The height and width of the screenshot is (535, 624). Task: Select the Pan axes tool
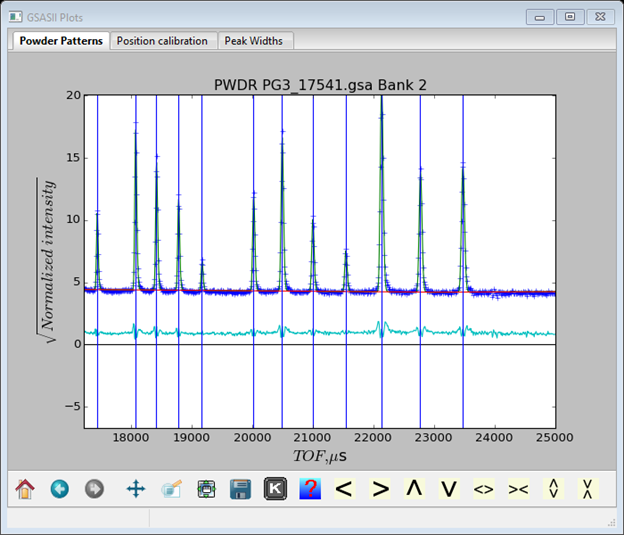pyautogui.click(x=135, y=489)
